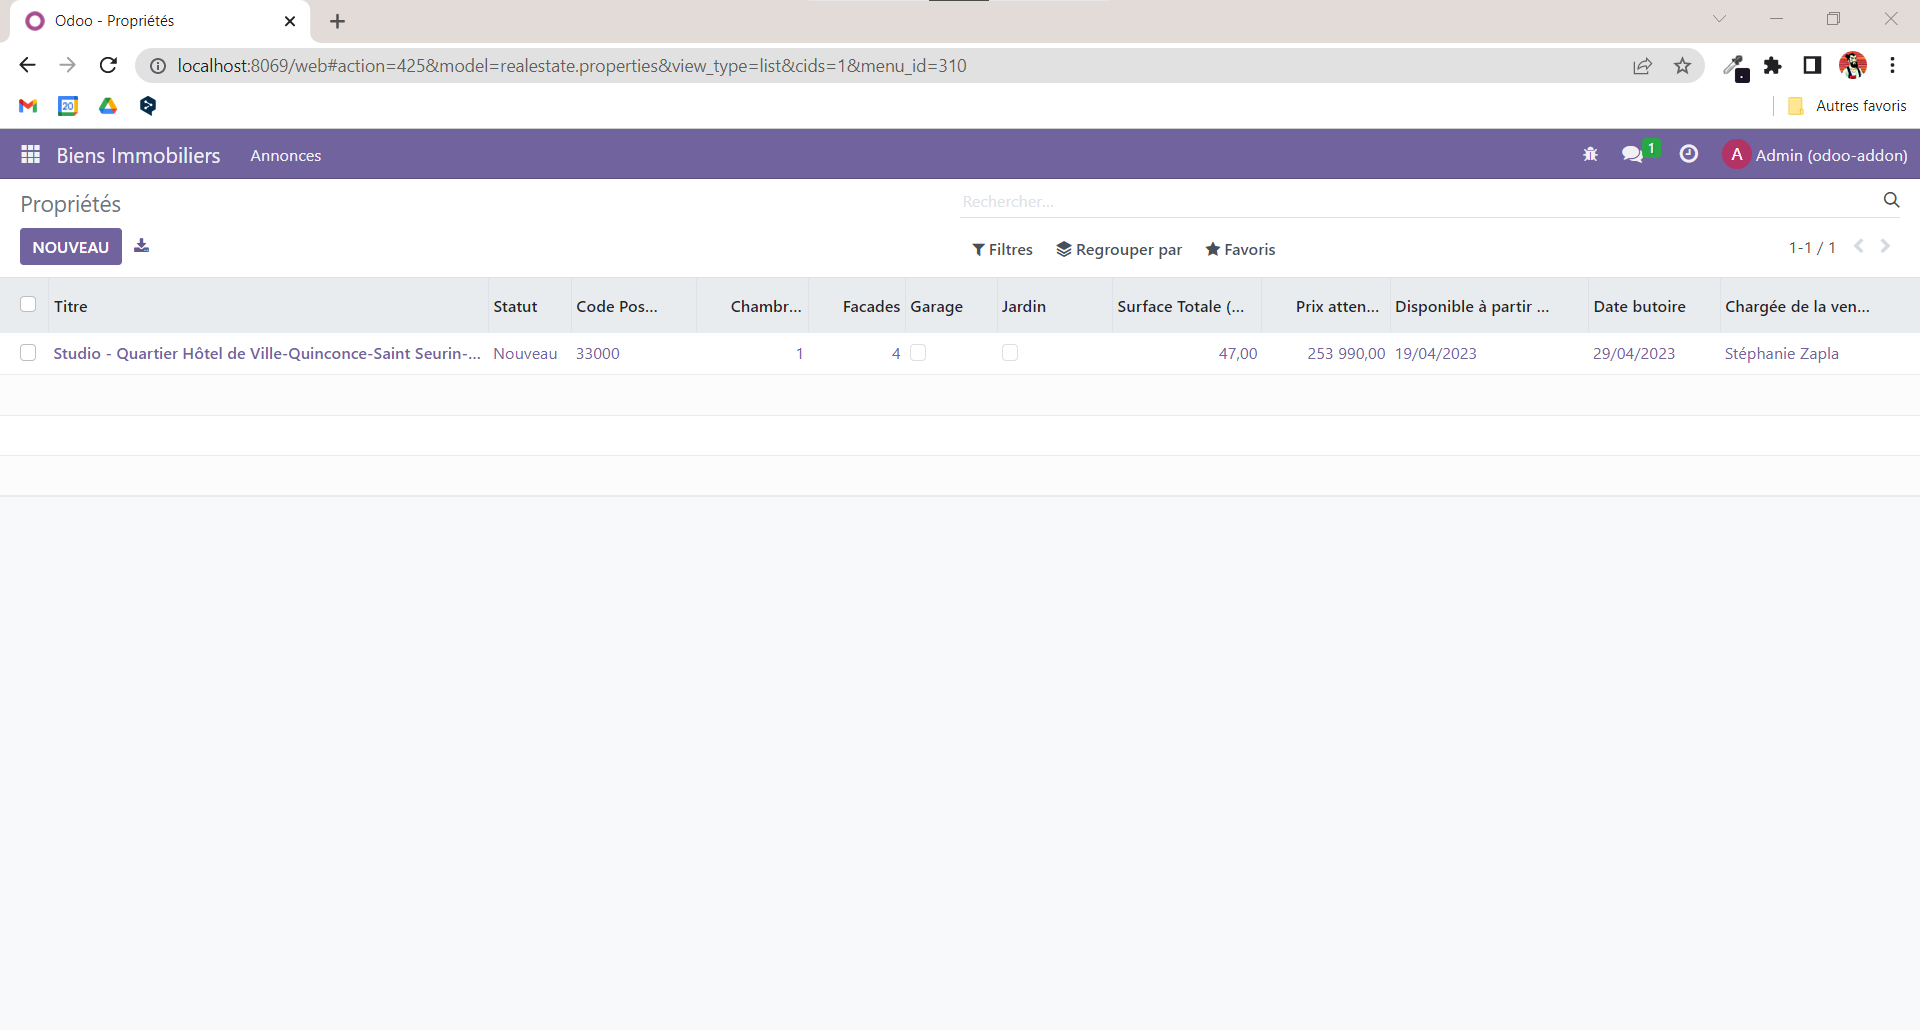This screenshot has height=1030, width=1920.
Task: Select the Studio property row checkbox
Action: (28, 353)
